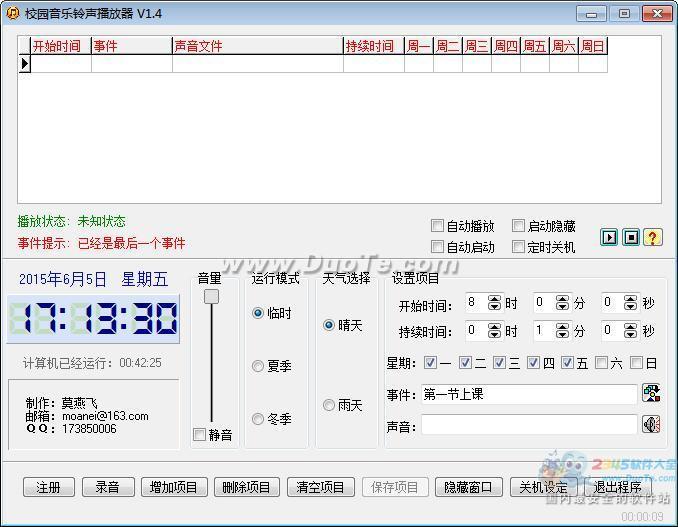Click the 录音 record button
This screenshot has width=678, height=527.
(108, 487)
